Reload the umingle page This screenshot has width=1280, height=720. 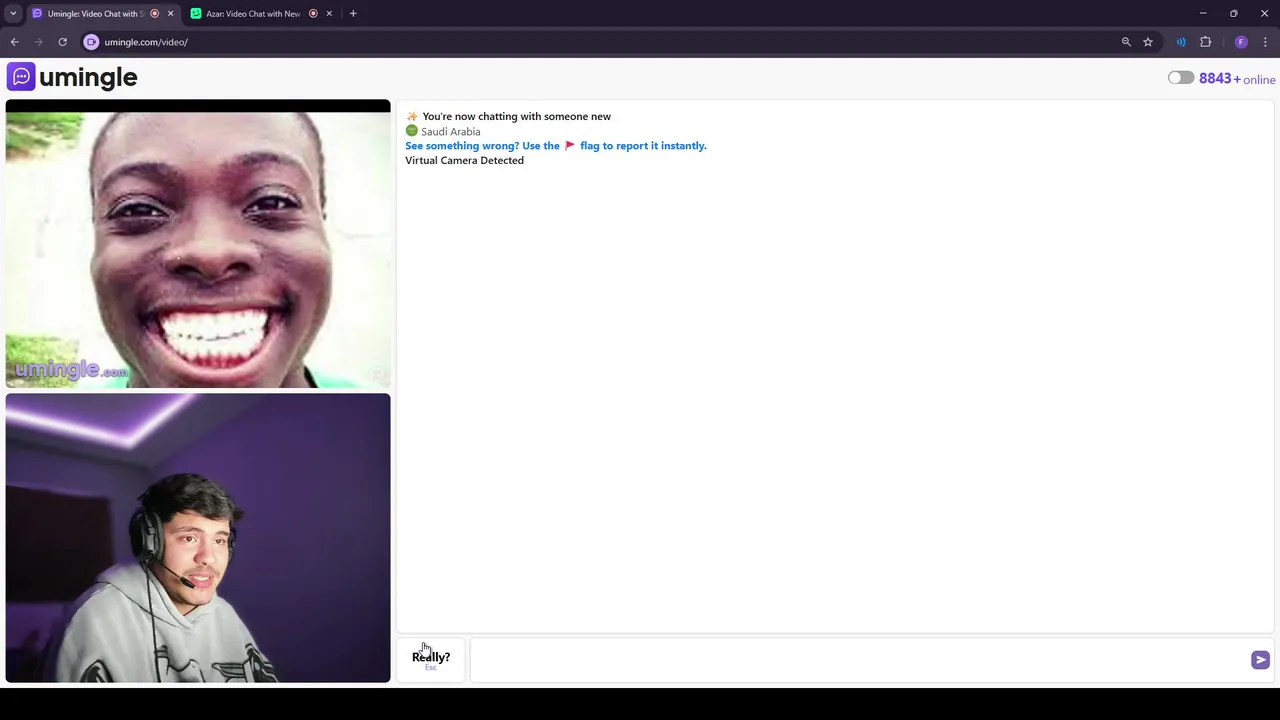(62, 42)
